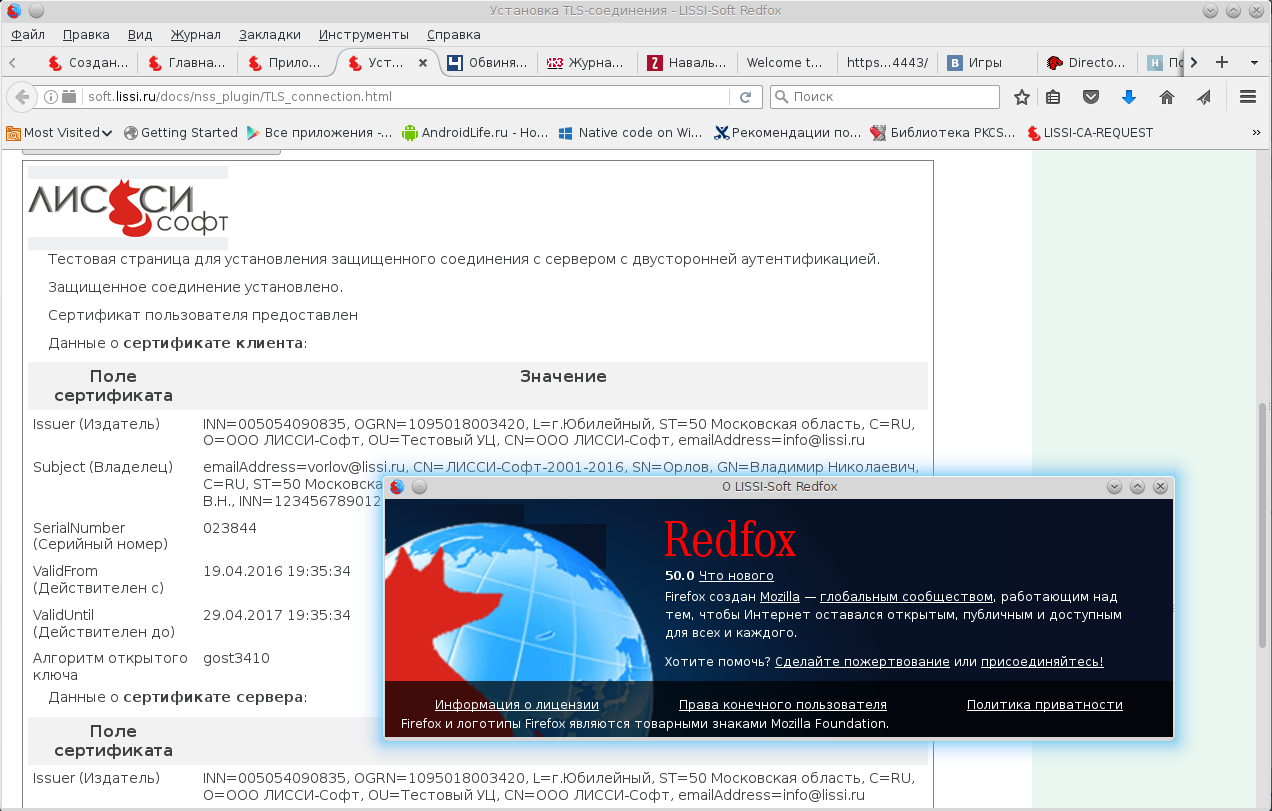
Task: Go to the home page icon
Action: point(1166,97)
